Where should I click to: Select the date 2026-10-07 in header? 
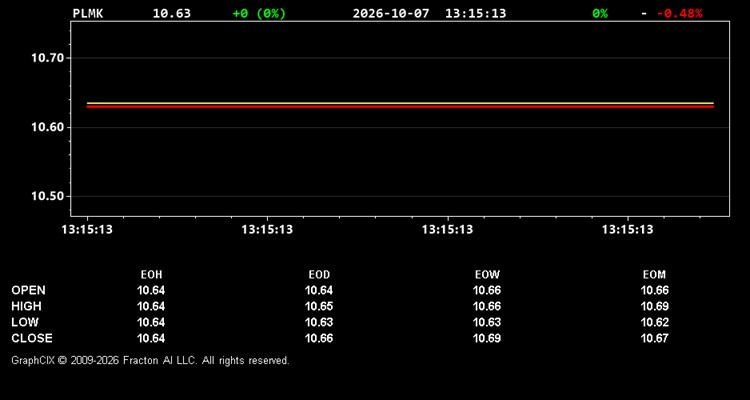tap(391, 13)
